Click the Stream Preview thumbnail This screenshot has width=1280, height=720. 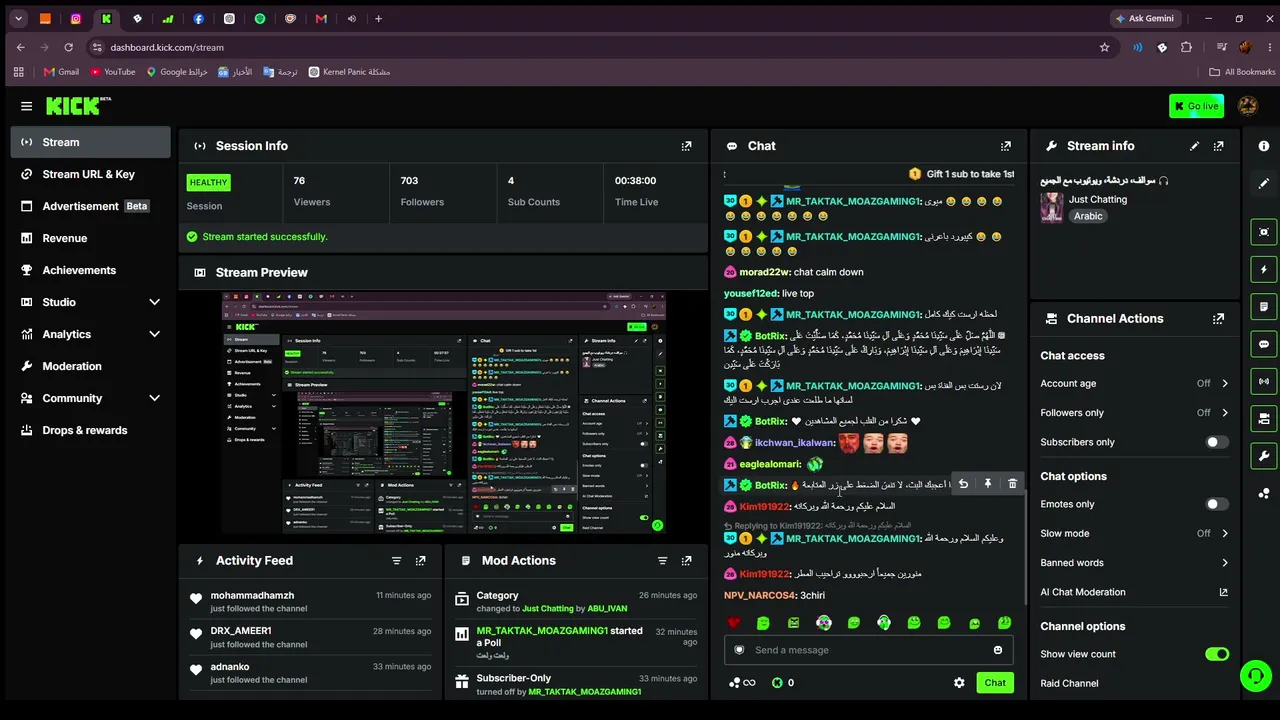point(444,413)
